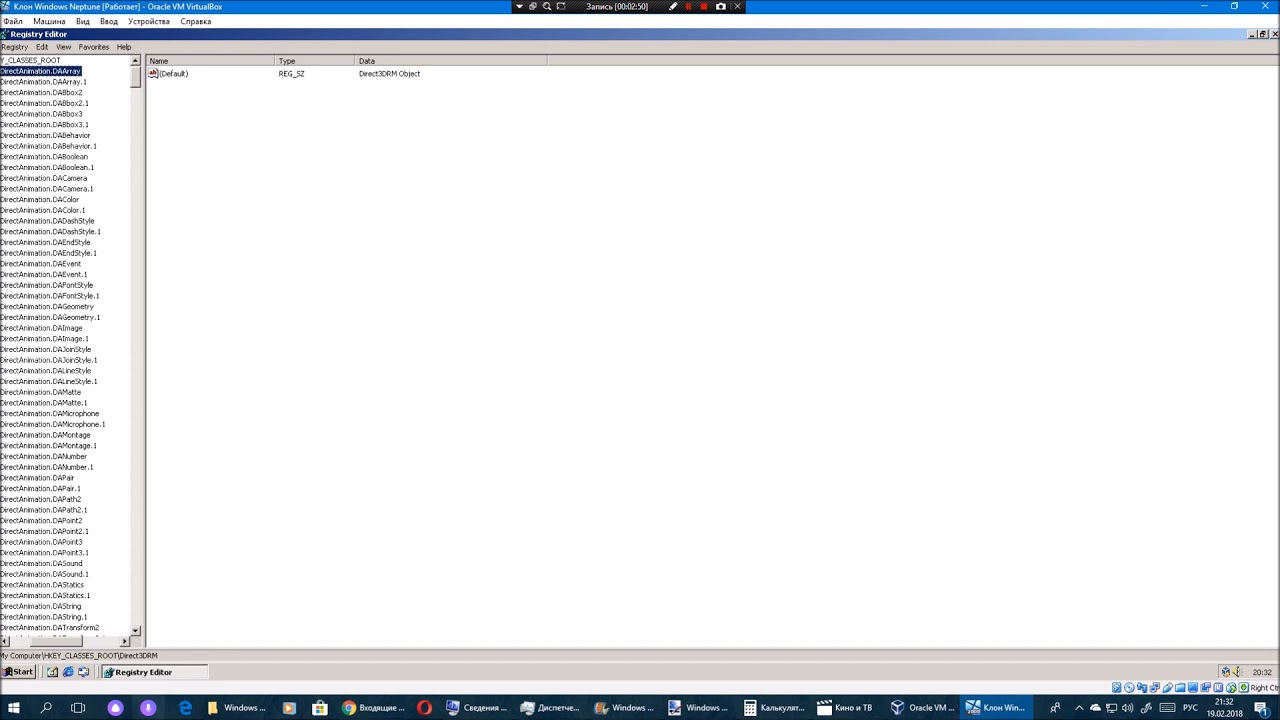Select DirectAnimation.DAPath2 tree key

pyautogui.click(x=40, y=499)
